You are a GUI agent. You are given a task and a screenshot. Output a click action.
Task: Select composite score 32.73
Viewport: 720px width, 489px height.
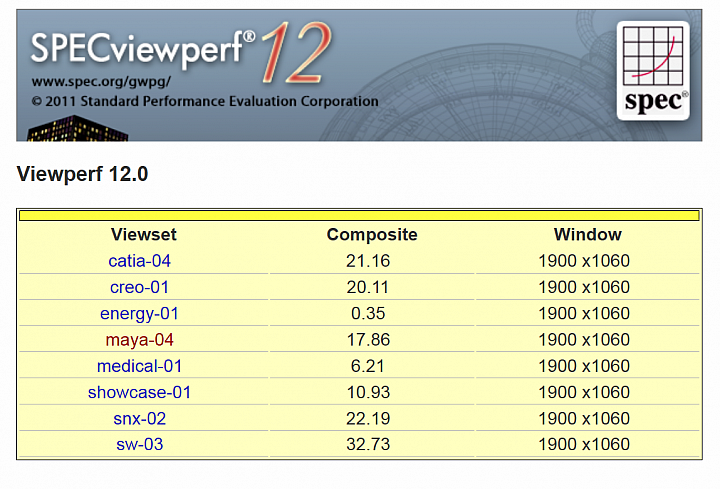tap(368, 444)
